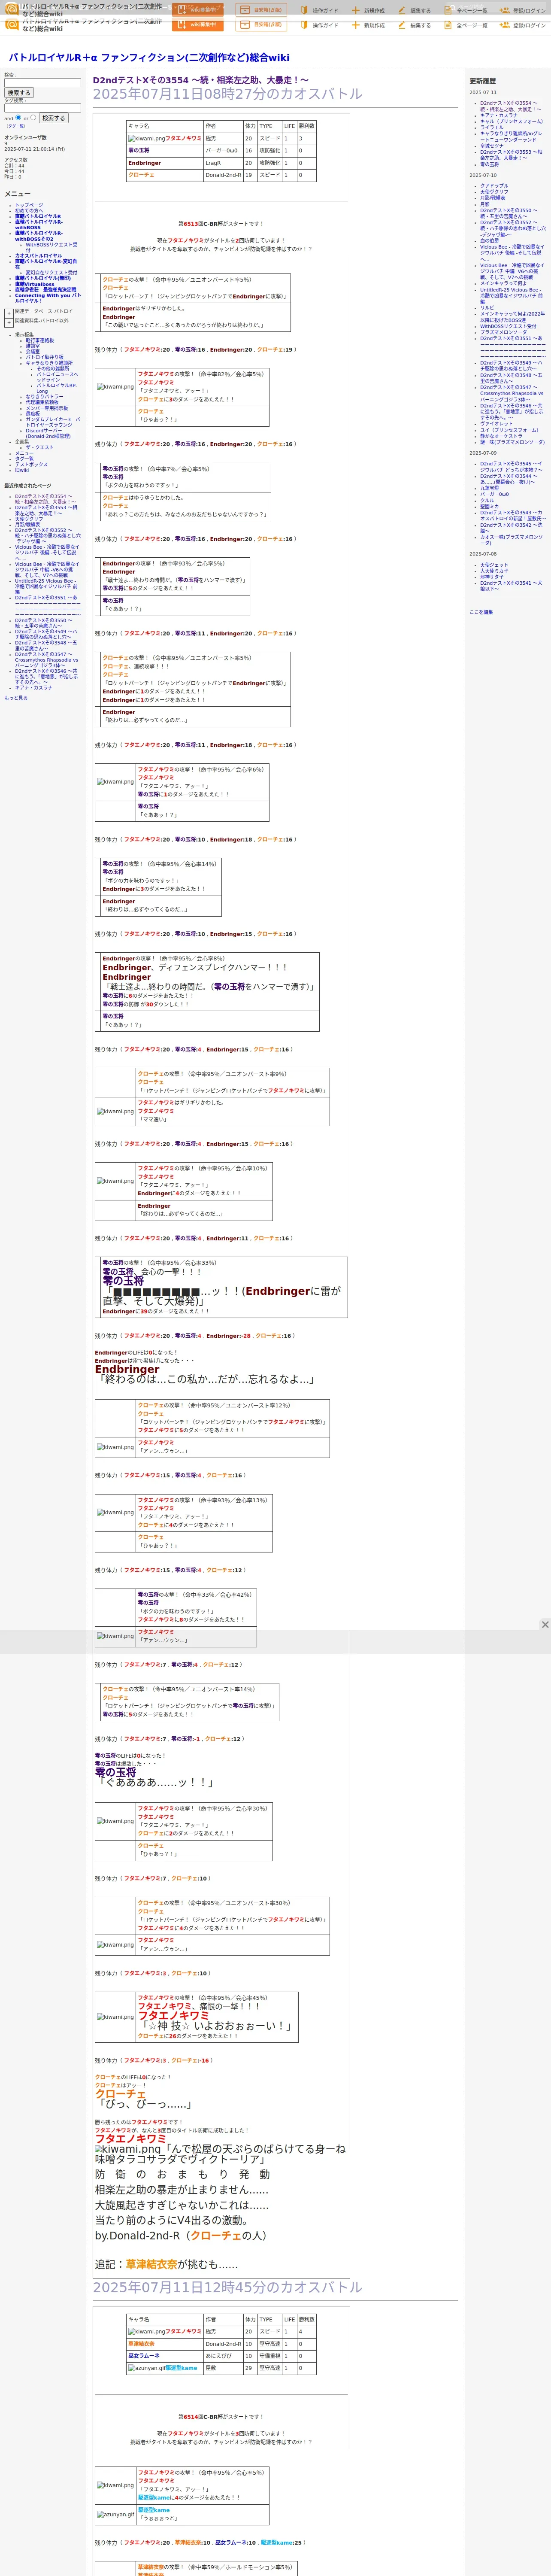Open 邪神サタ子 in 更新履歴
This screenshot has height=2576, width=551.
pos(492,577)
